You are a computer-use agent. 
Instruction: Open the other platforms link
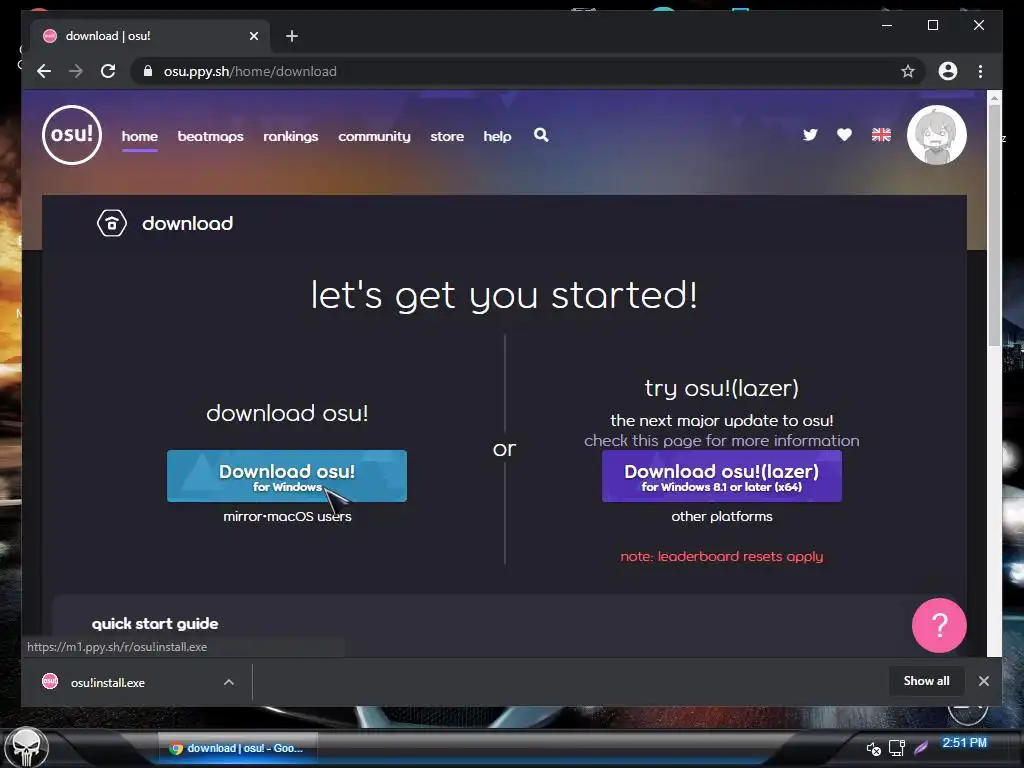tap(722, 517)
